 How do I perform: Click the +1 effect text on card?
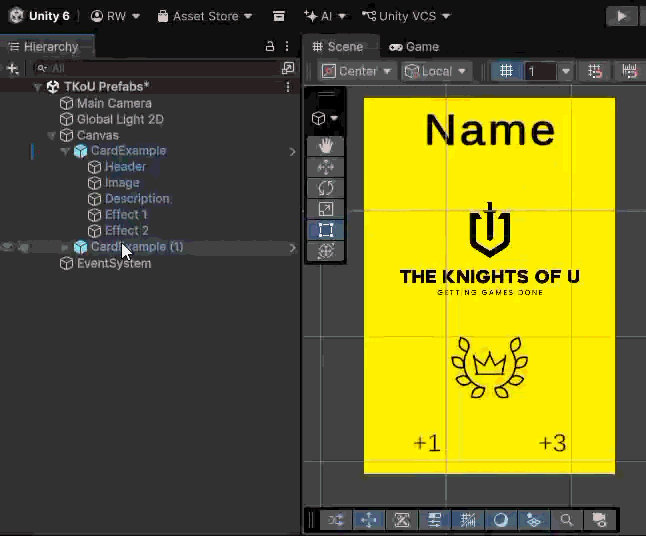pyautogui.click(x=427, y=444)
